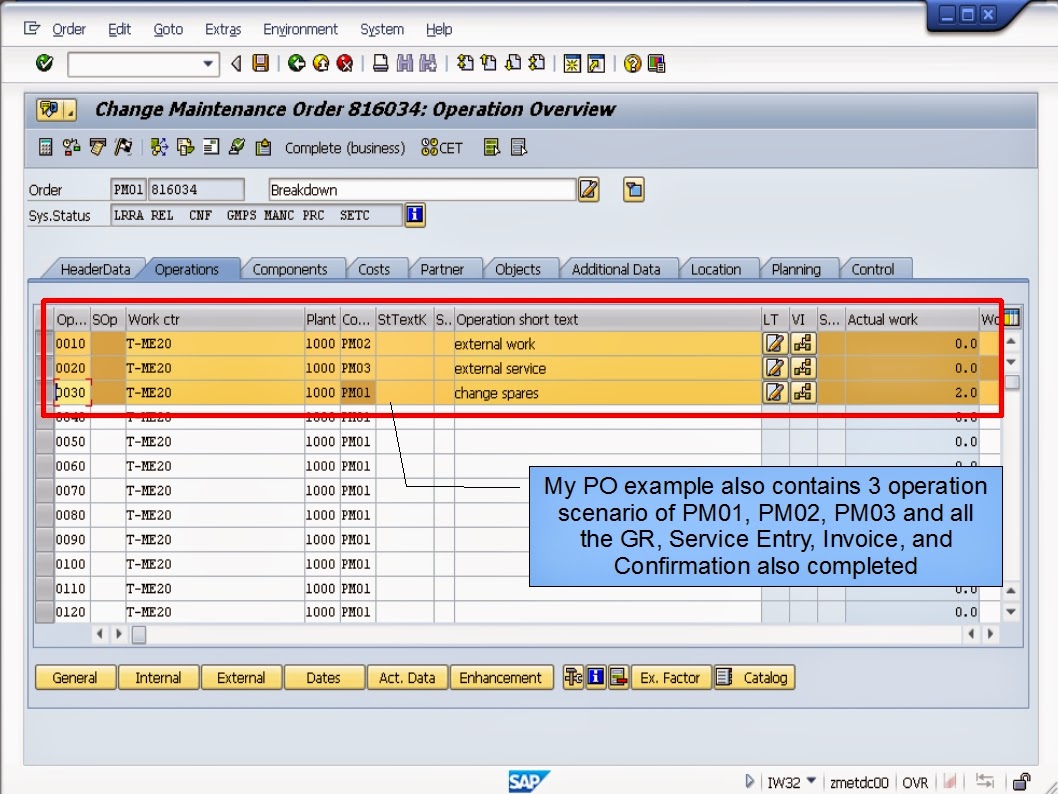The width and height of the screenshot is (1058, 794).
Task: Click the blue info icon beside Enhancement
Action: pyautogui.click(x=596, y=677)
